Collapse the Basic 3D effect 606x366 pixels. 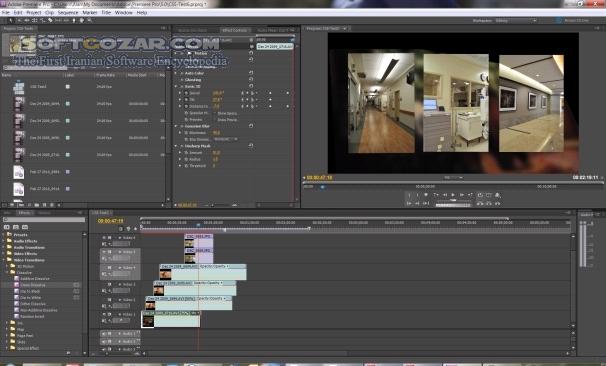pos(176,86)
